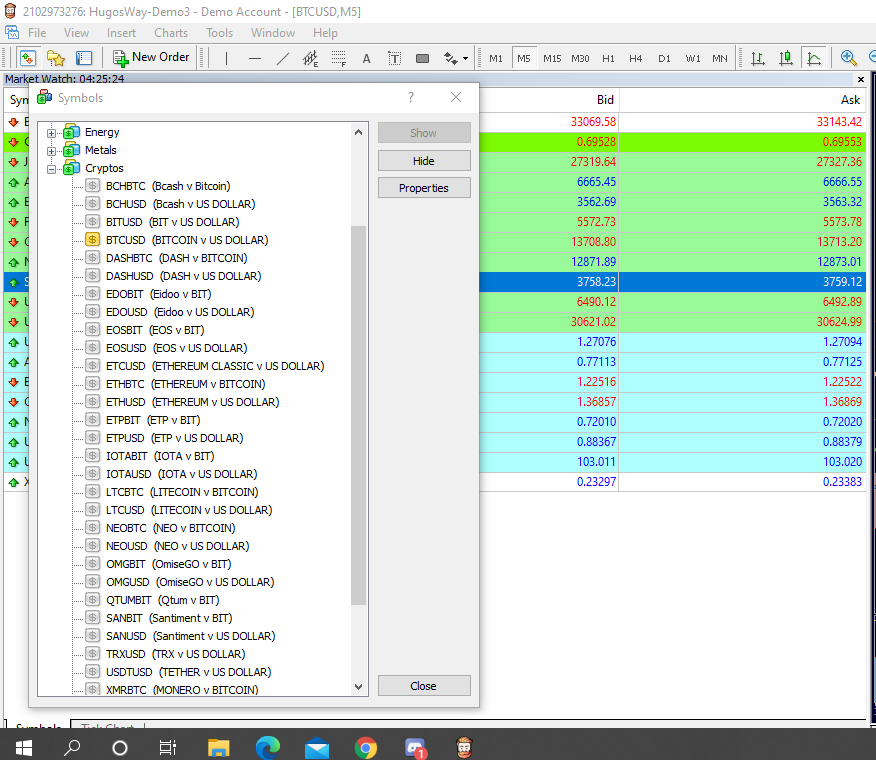Select the text label tool
Image resolution: width=876 pixels, height=760 pixels.
pyautogui.click(x=366, y=58)
